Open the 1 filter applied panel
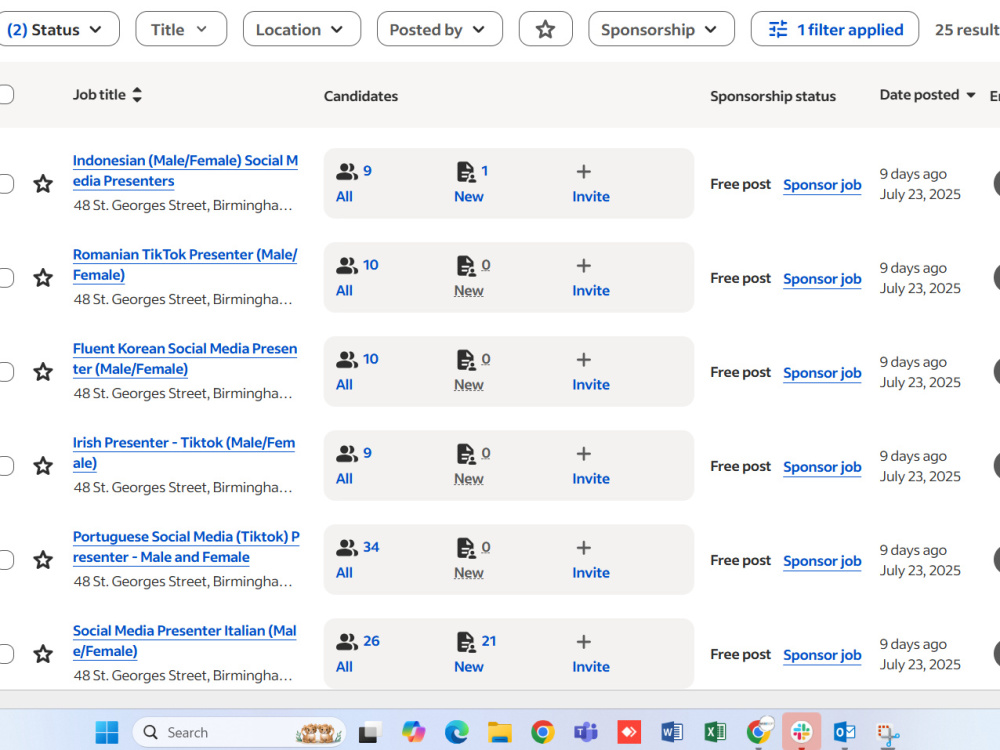The height and width of the screenshot is (750, 1000). click(x=835, y=29)
